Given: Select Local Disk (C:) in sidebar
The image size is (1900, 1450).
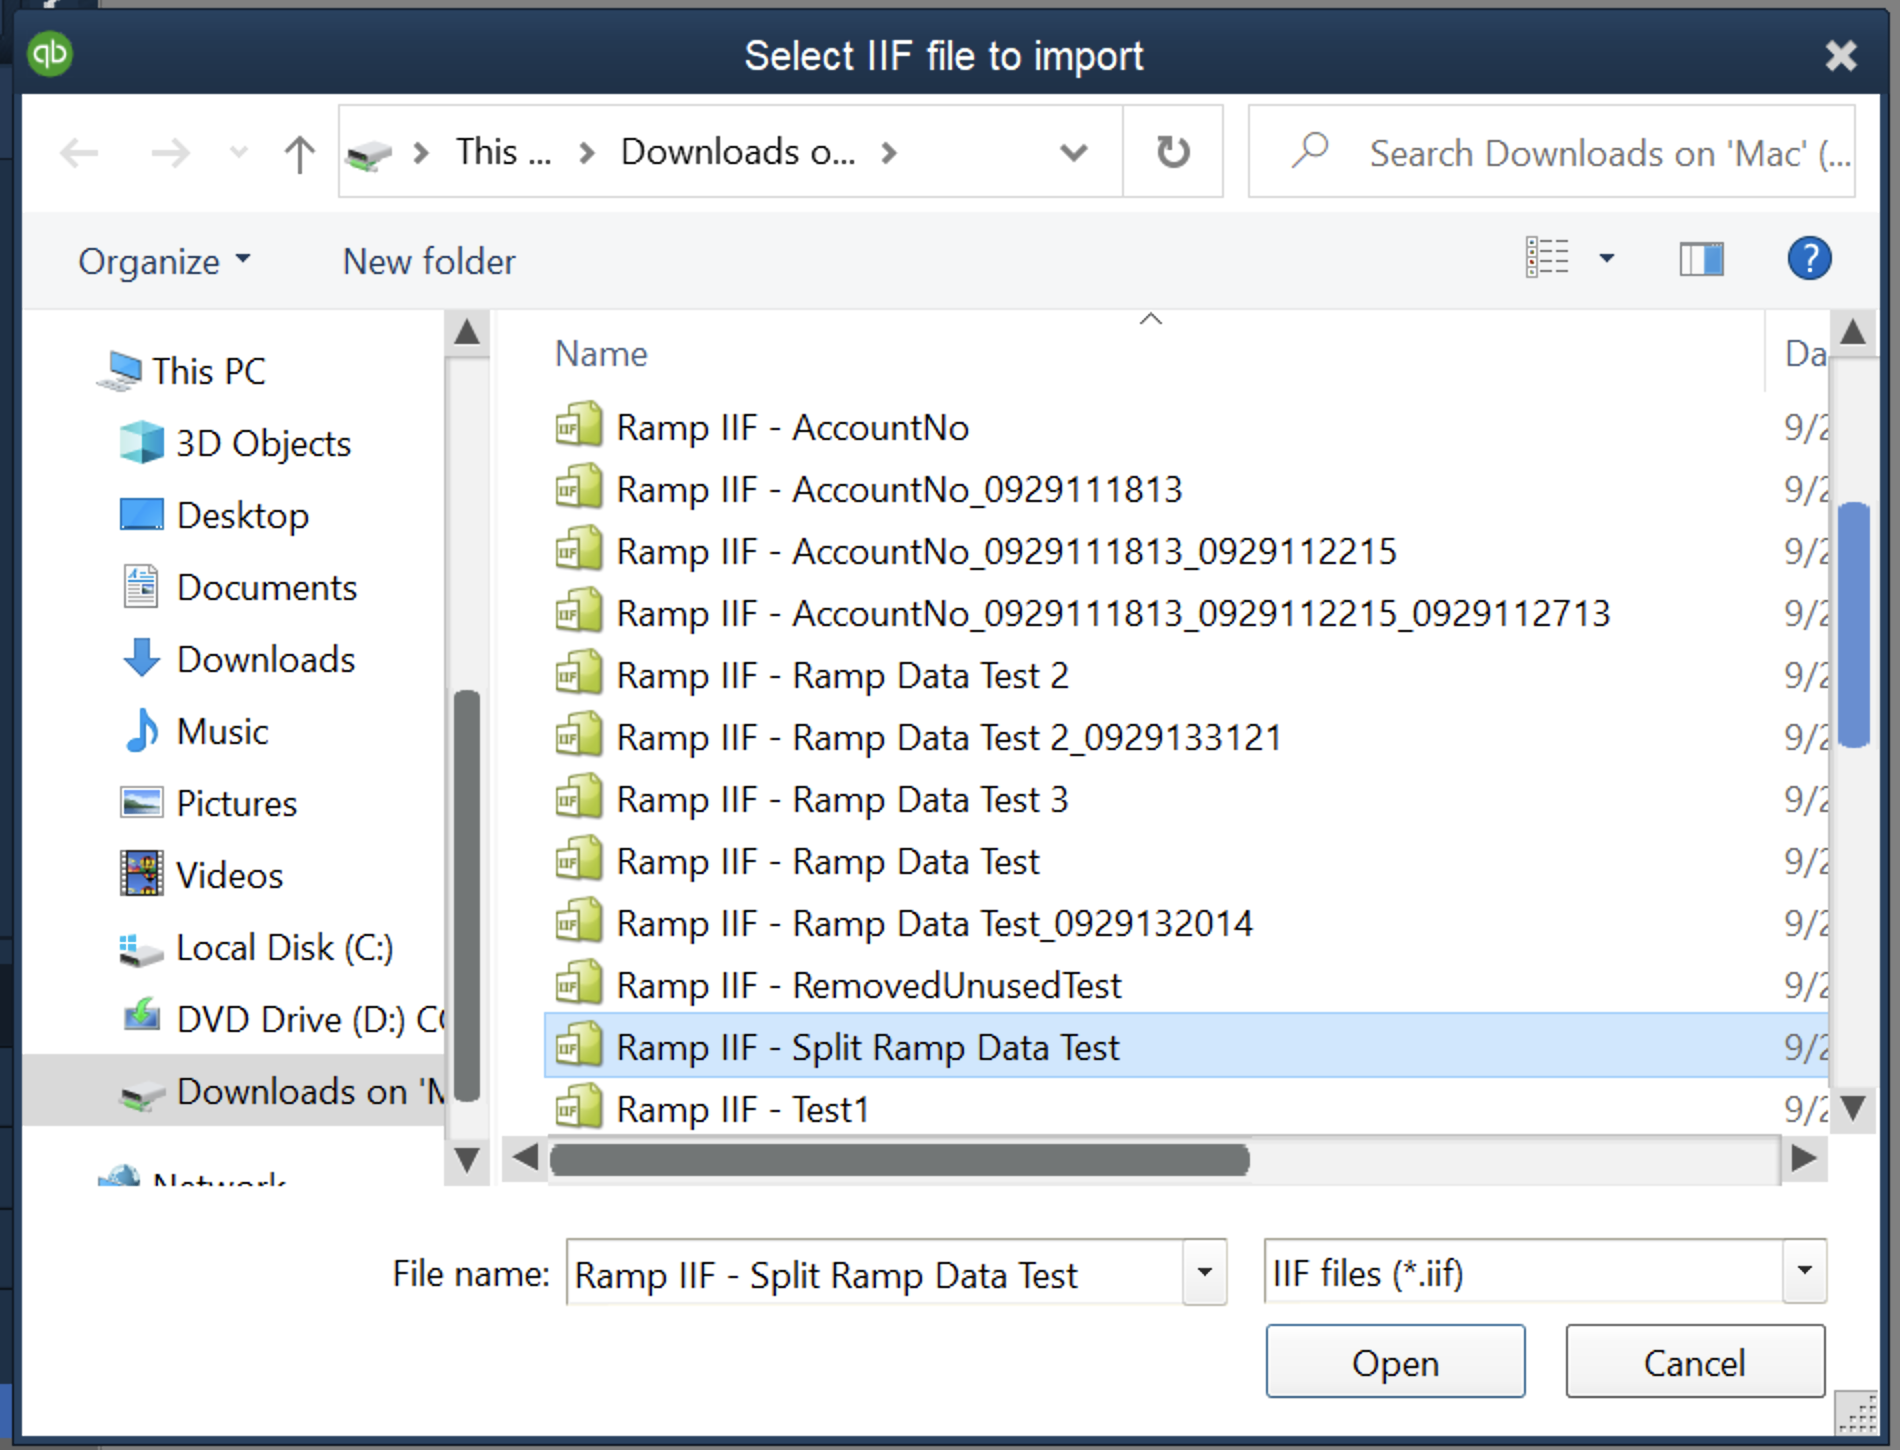Looking at the screenshot, I should [x=256, y=948].
